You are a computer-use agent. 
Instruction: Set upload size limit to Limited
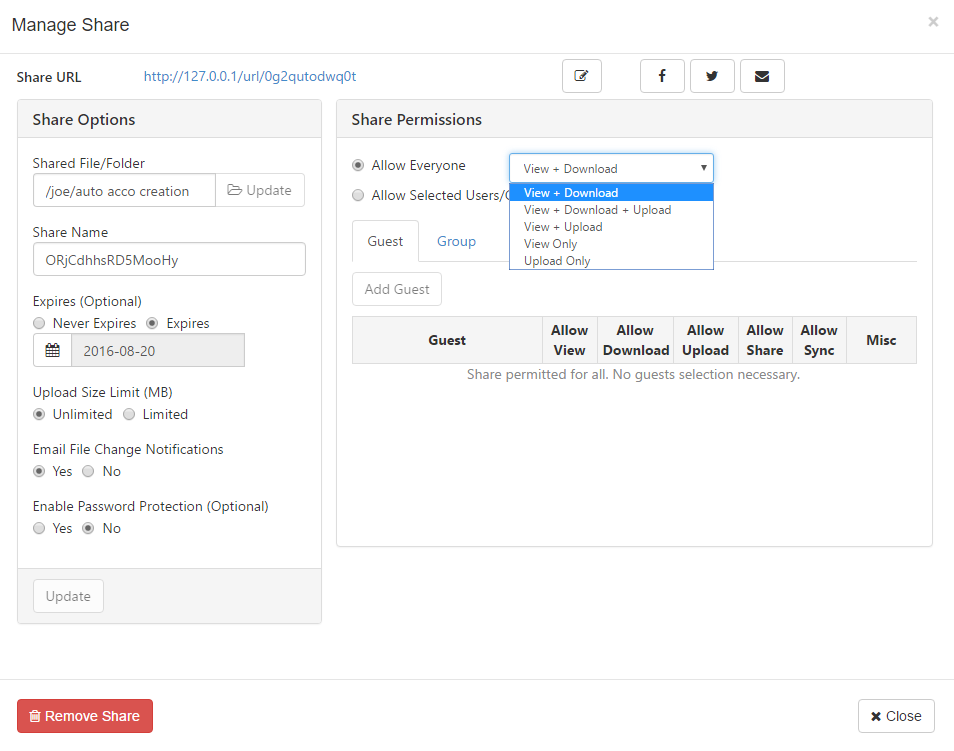[x=129, y=414]
